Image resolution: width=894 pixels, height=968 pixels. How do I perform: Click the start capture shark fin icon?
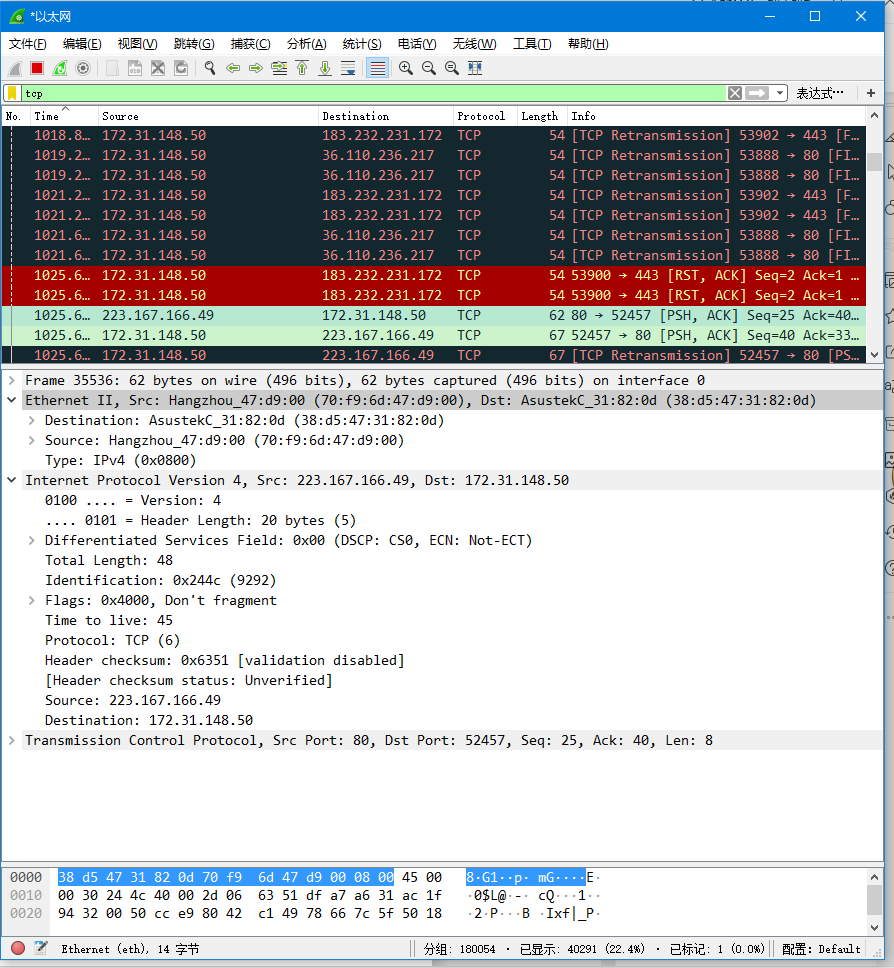15,69
